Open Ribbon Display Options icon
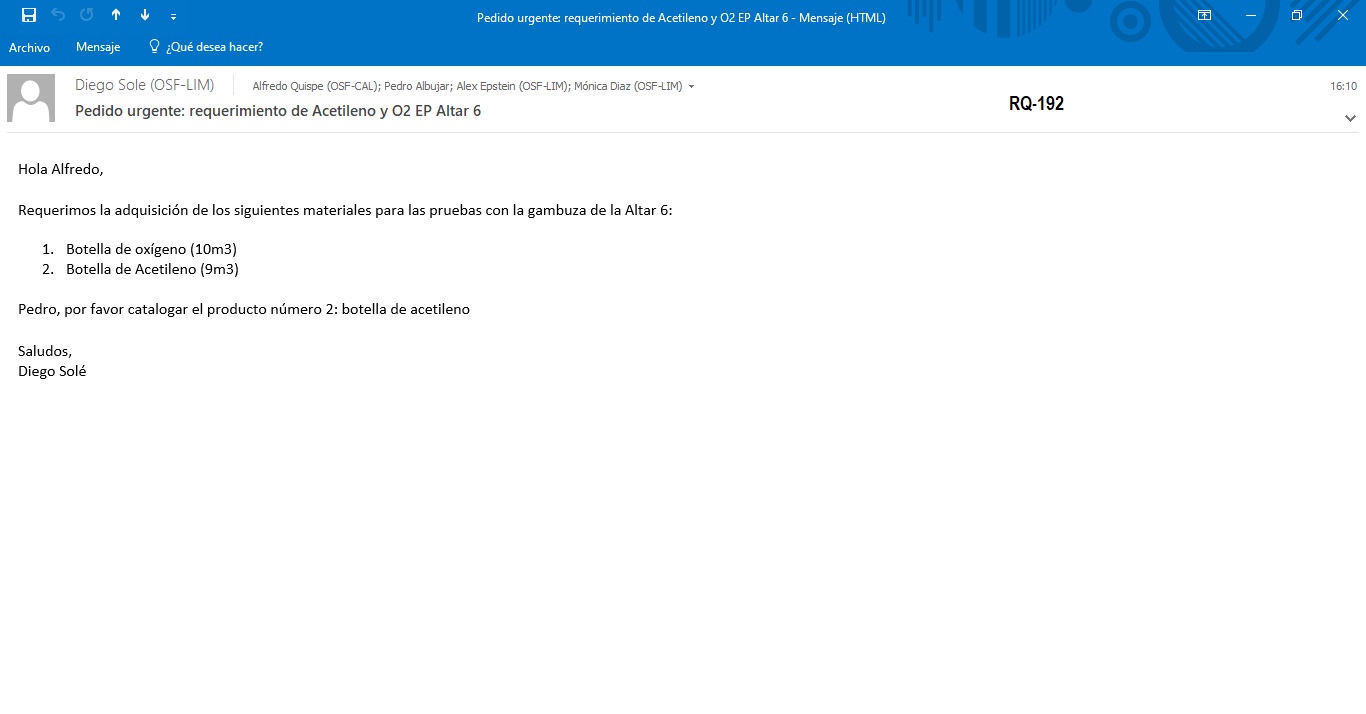 1204,15
